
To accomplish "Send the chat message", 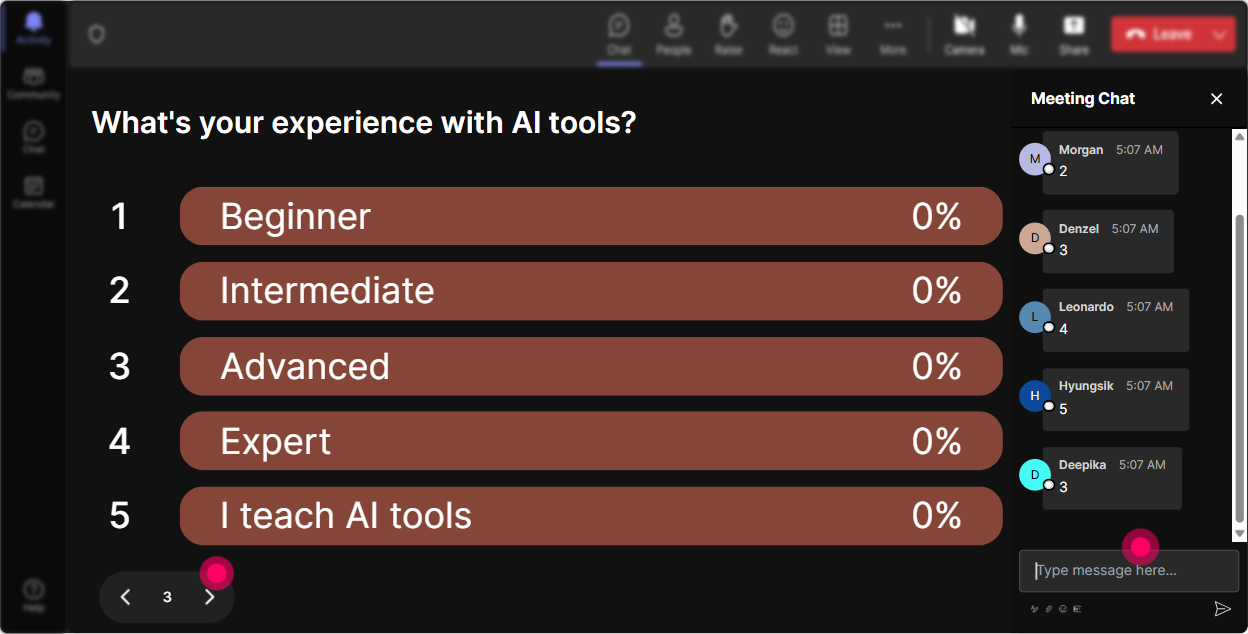I will [1222, 608].
